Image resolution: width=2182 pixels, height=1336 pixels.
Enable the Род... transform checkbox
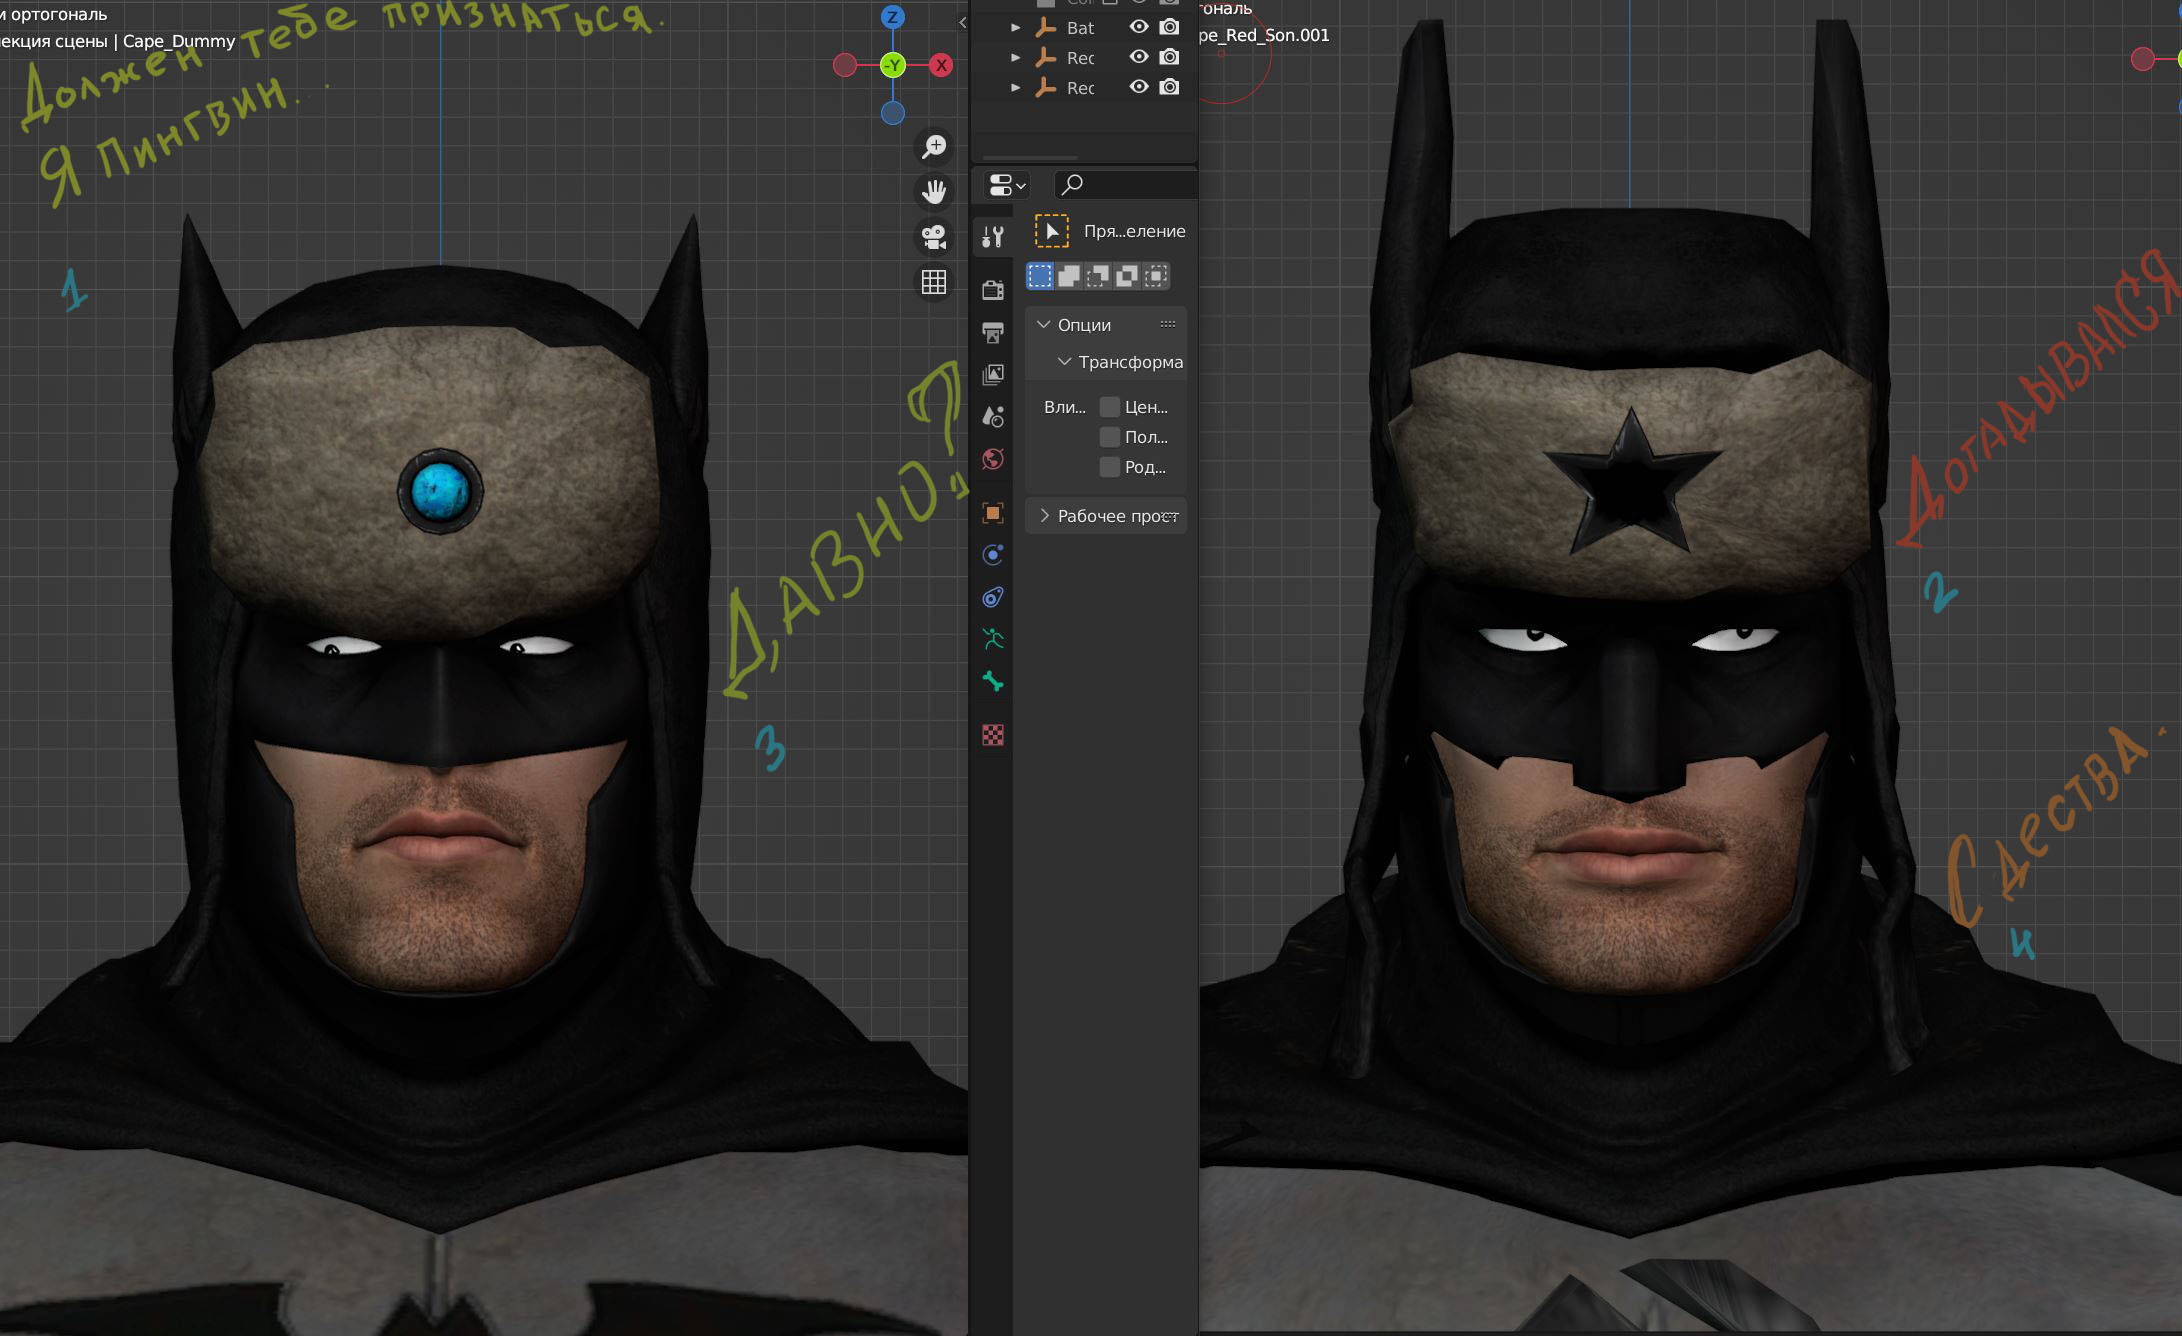click(x=1109, y=467)
